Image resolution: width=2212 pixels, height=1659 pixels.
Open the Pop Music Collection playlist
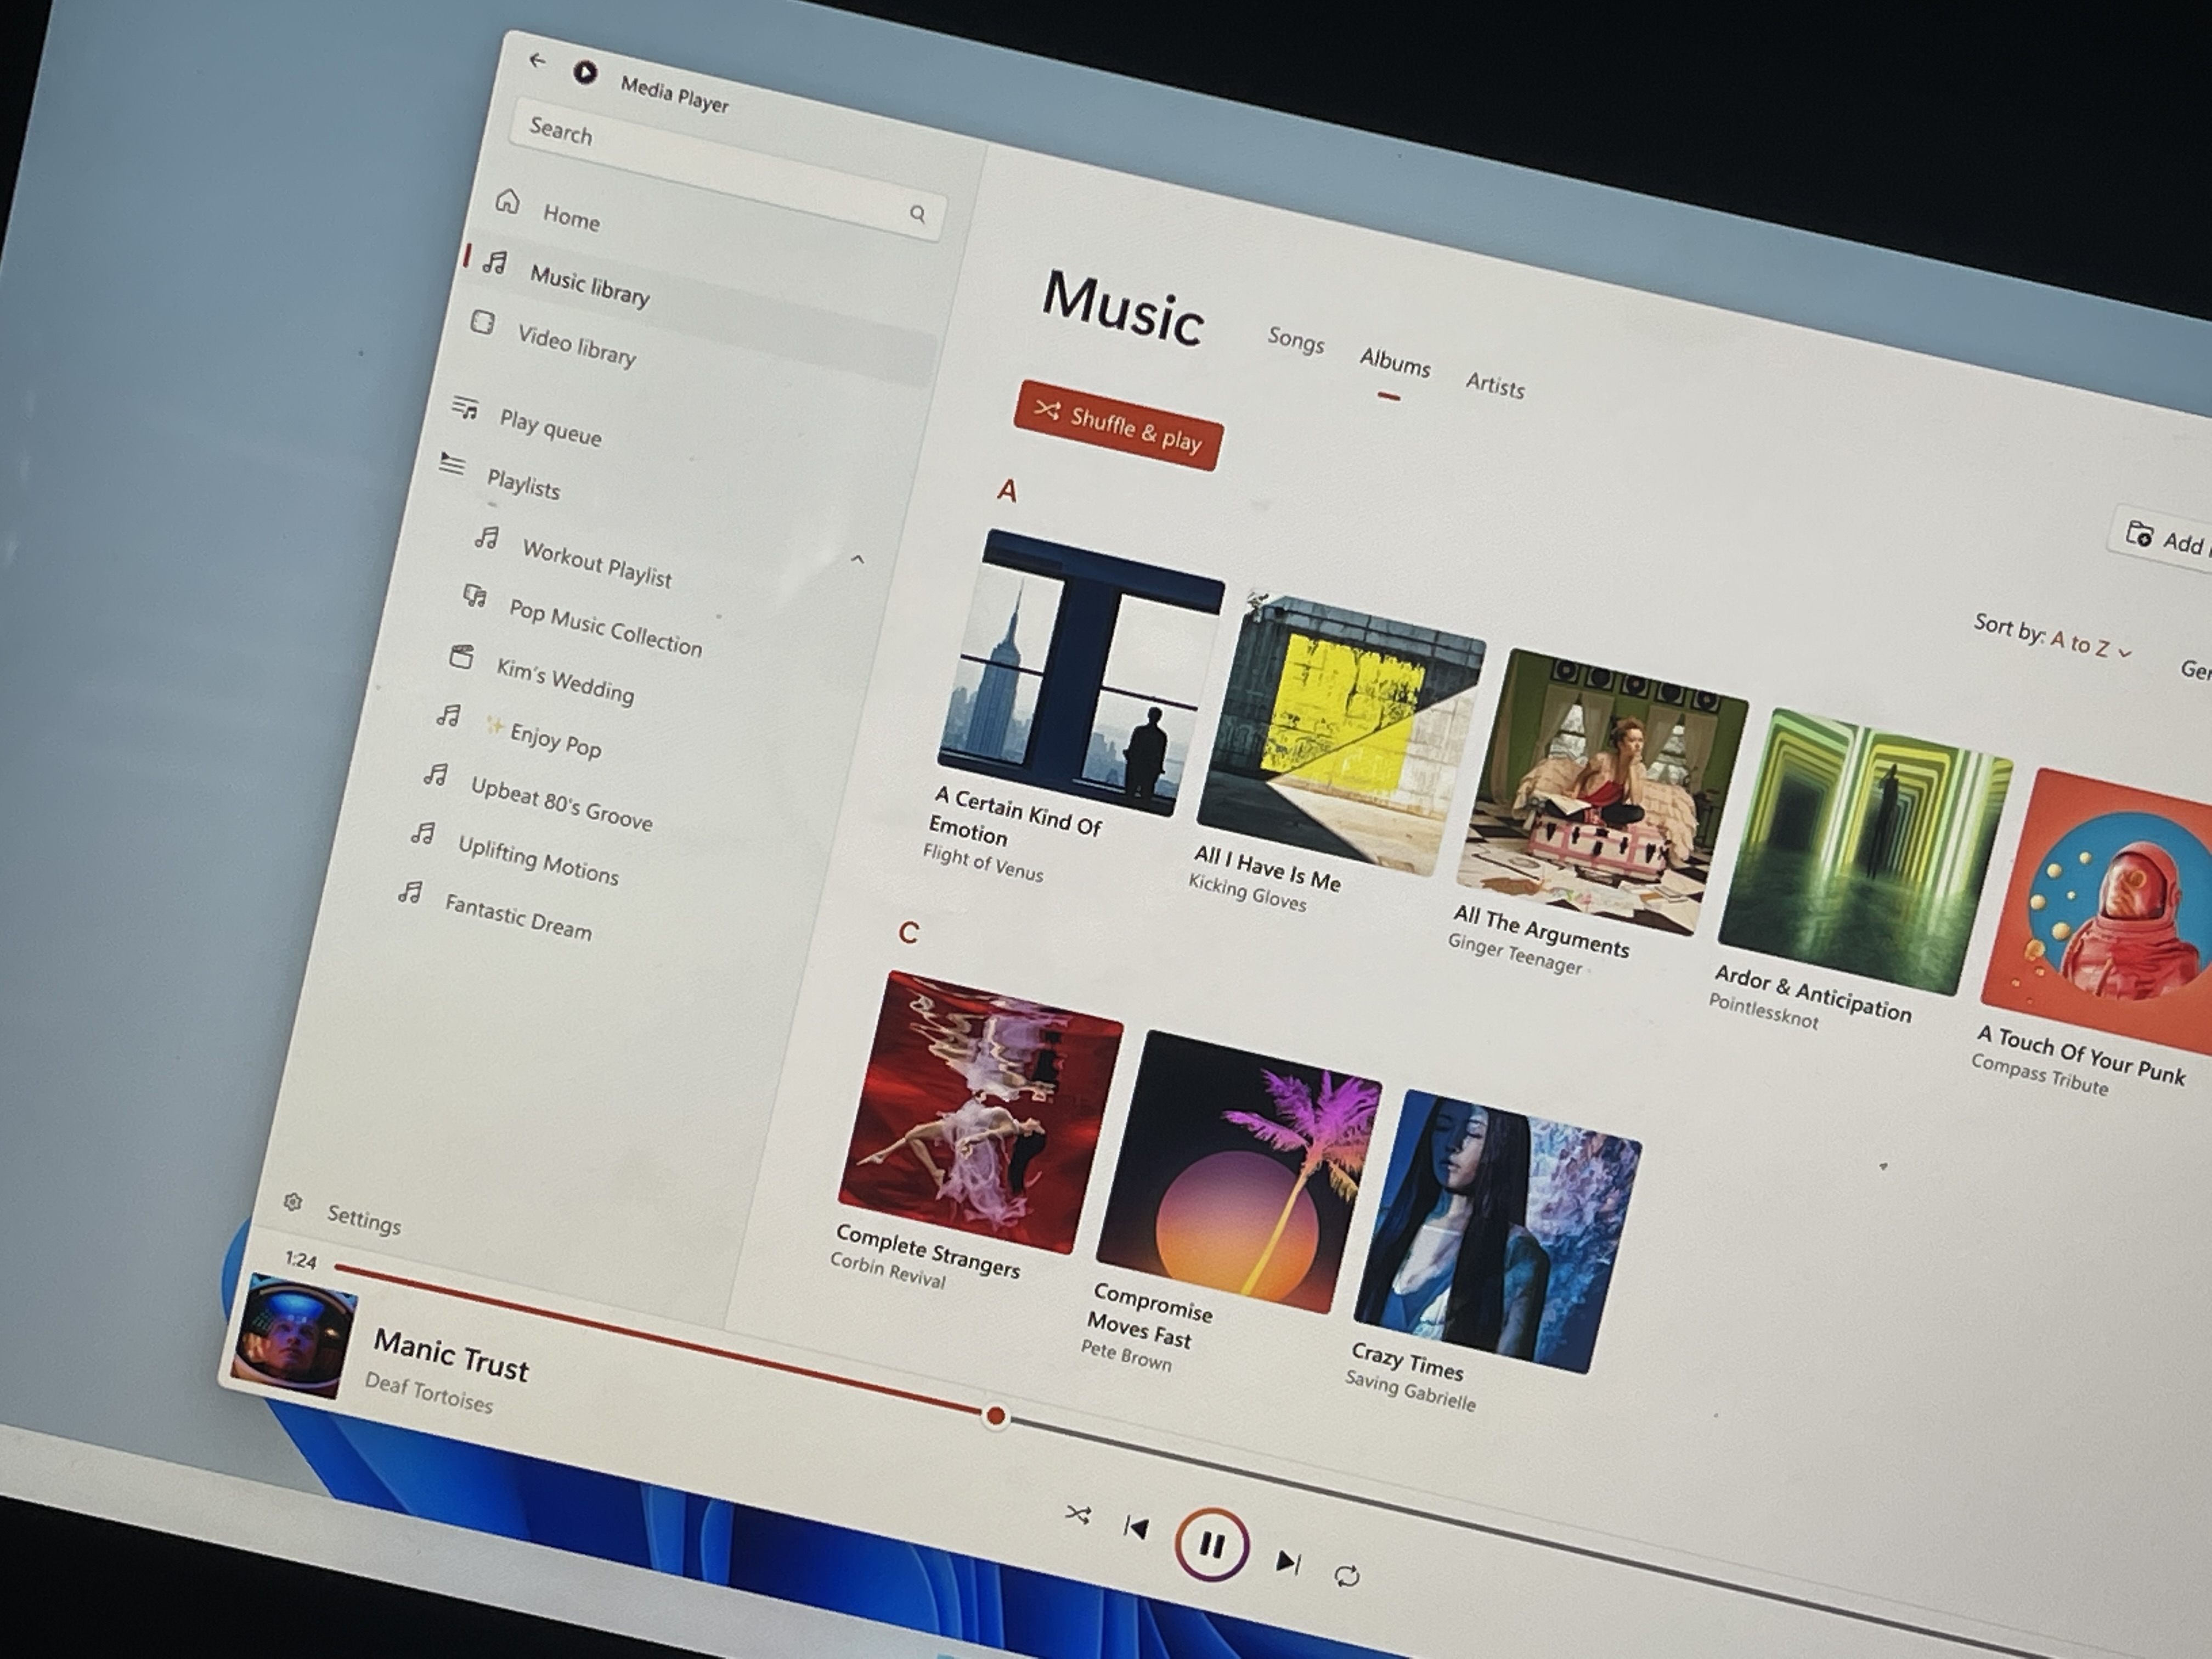(605, 627)
